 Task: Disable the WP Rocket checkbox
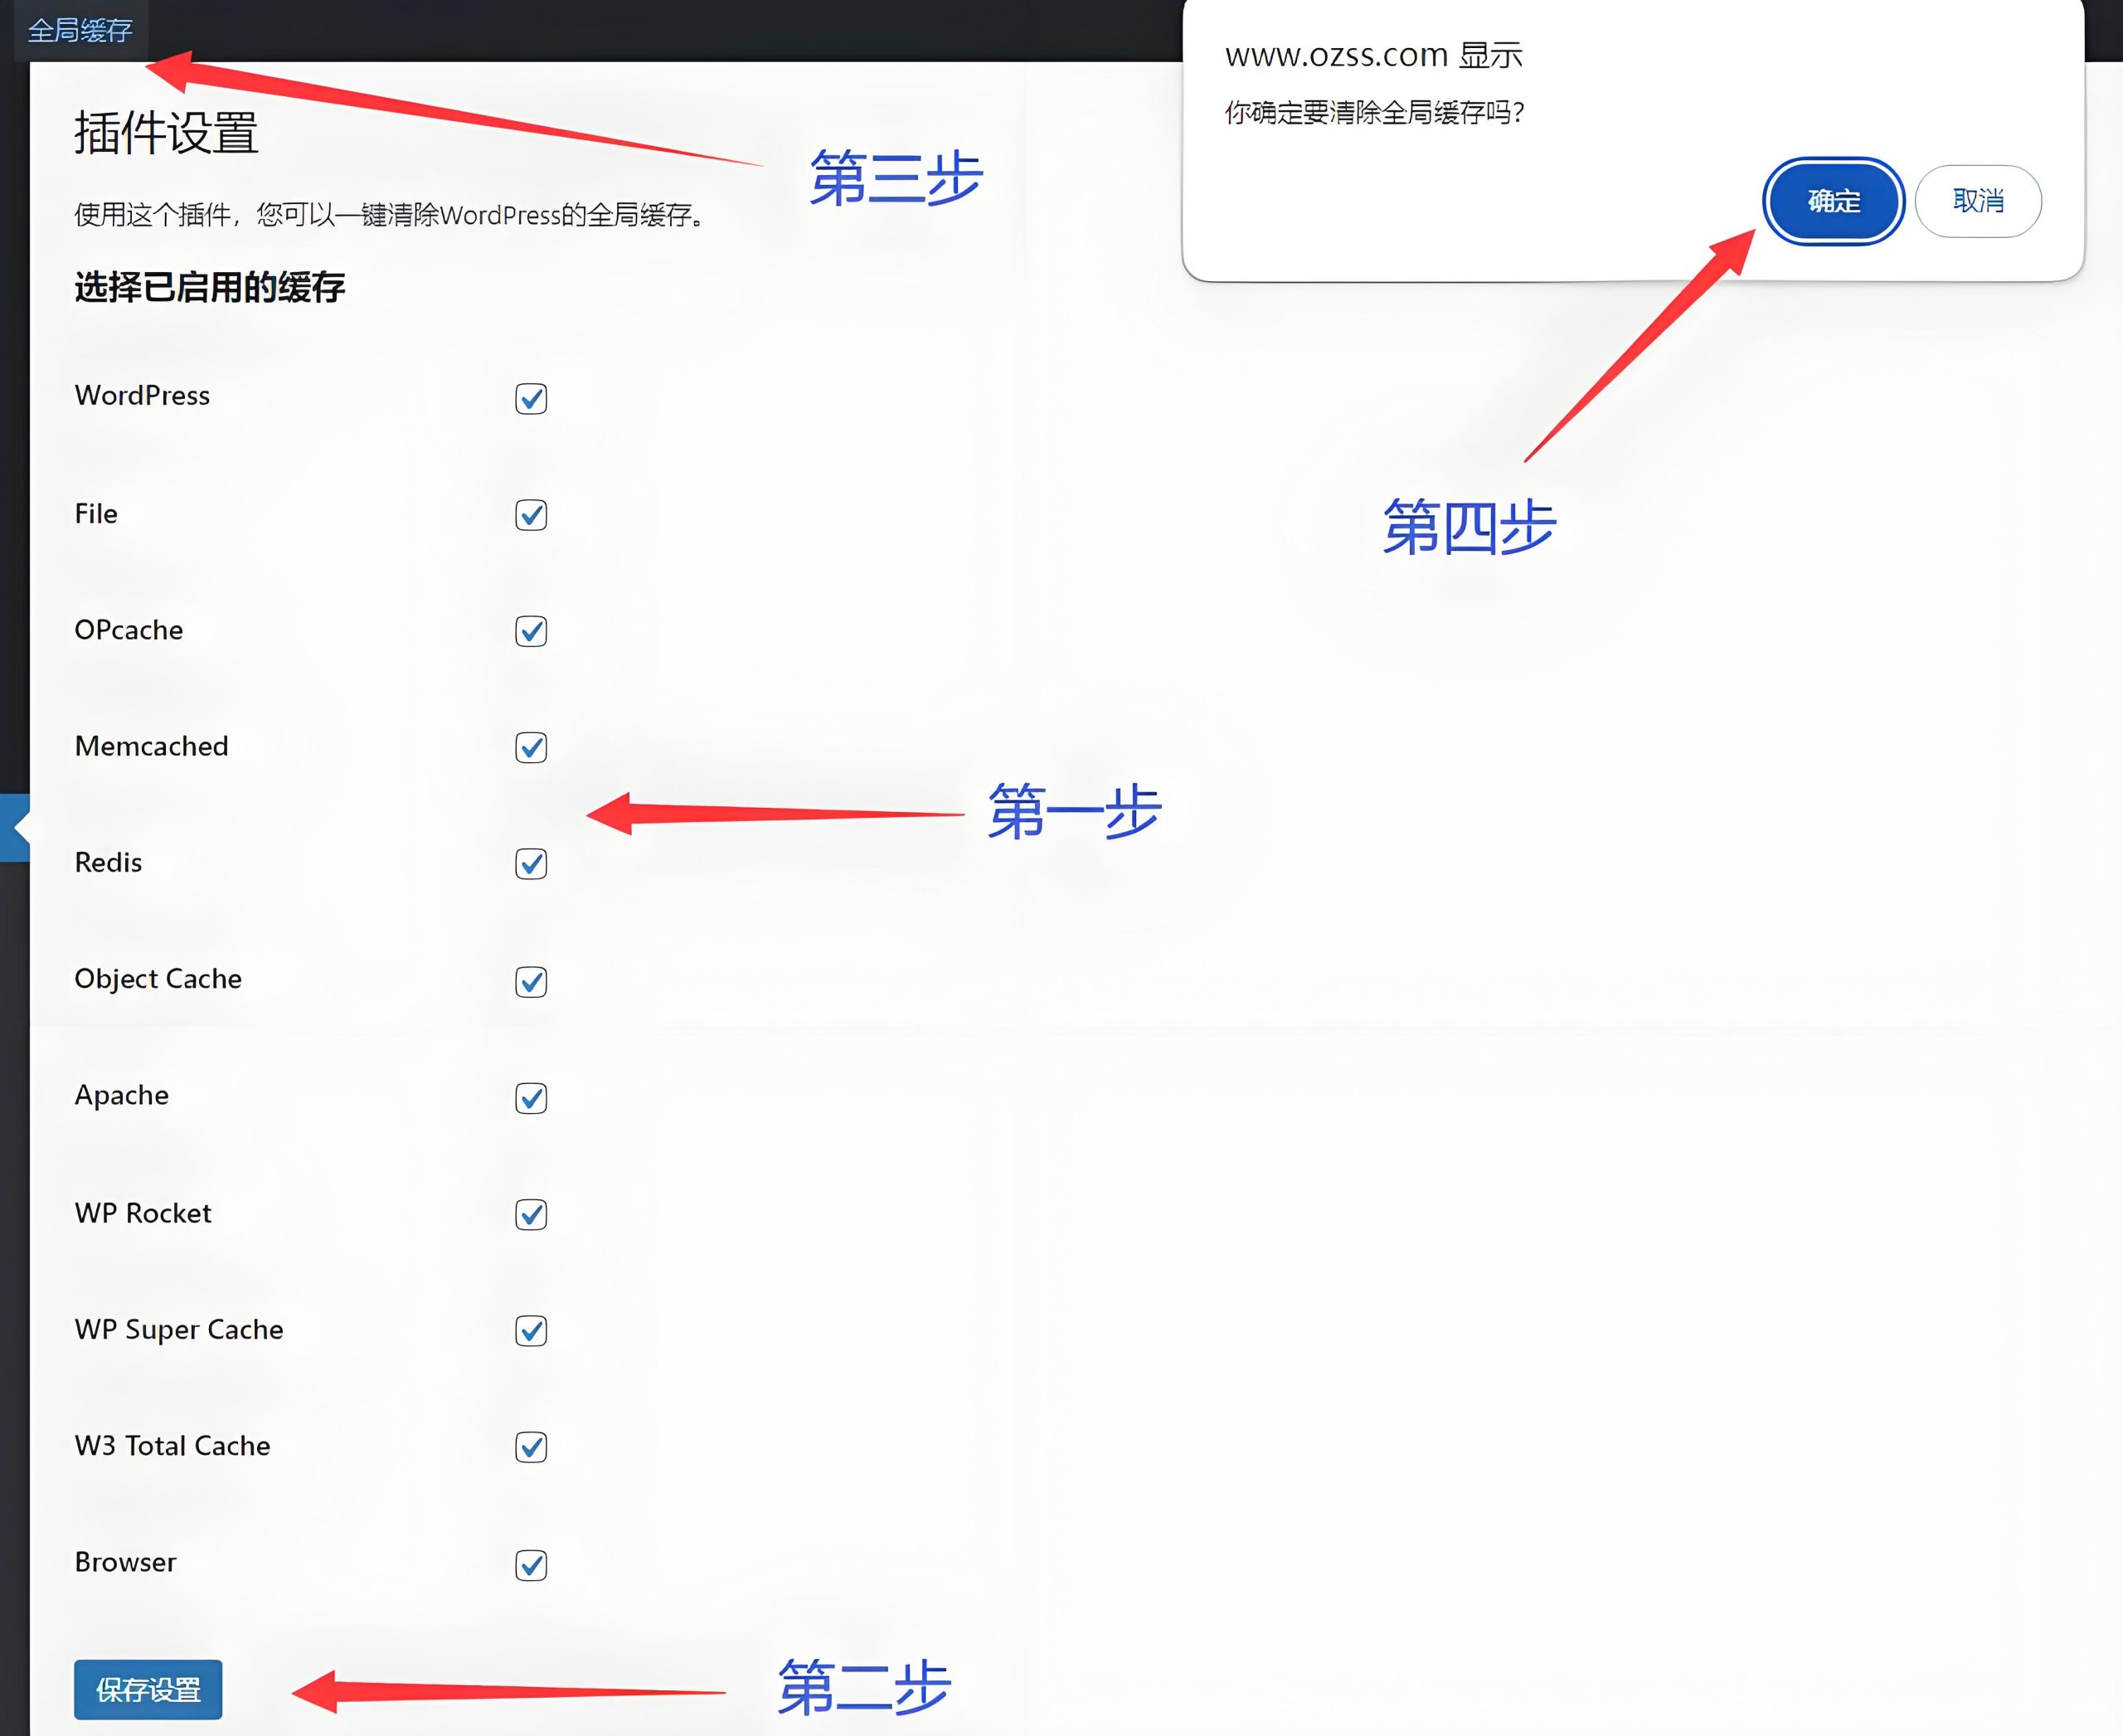point(531,1214)
